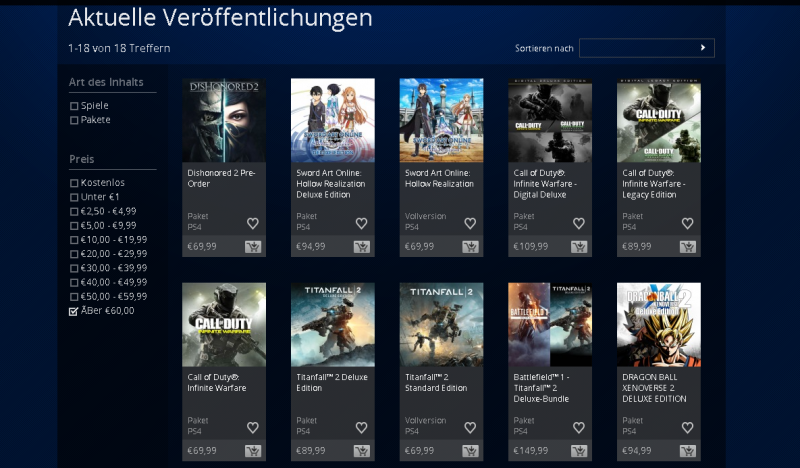Add Dishonored 2 Pre-Order to cart
This screenshot has height=468, width=800.
253,247
